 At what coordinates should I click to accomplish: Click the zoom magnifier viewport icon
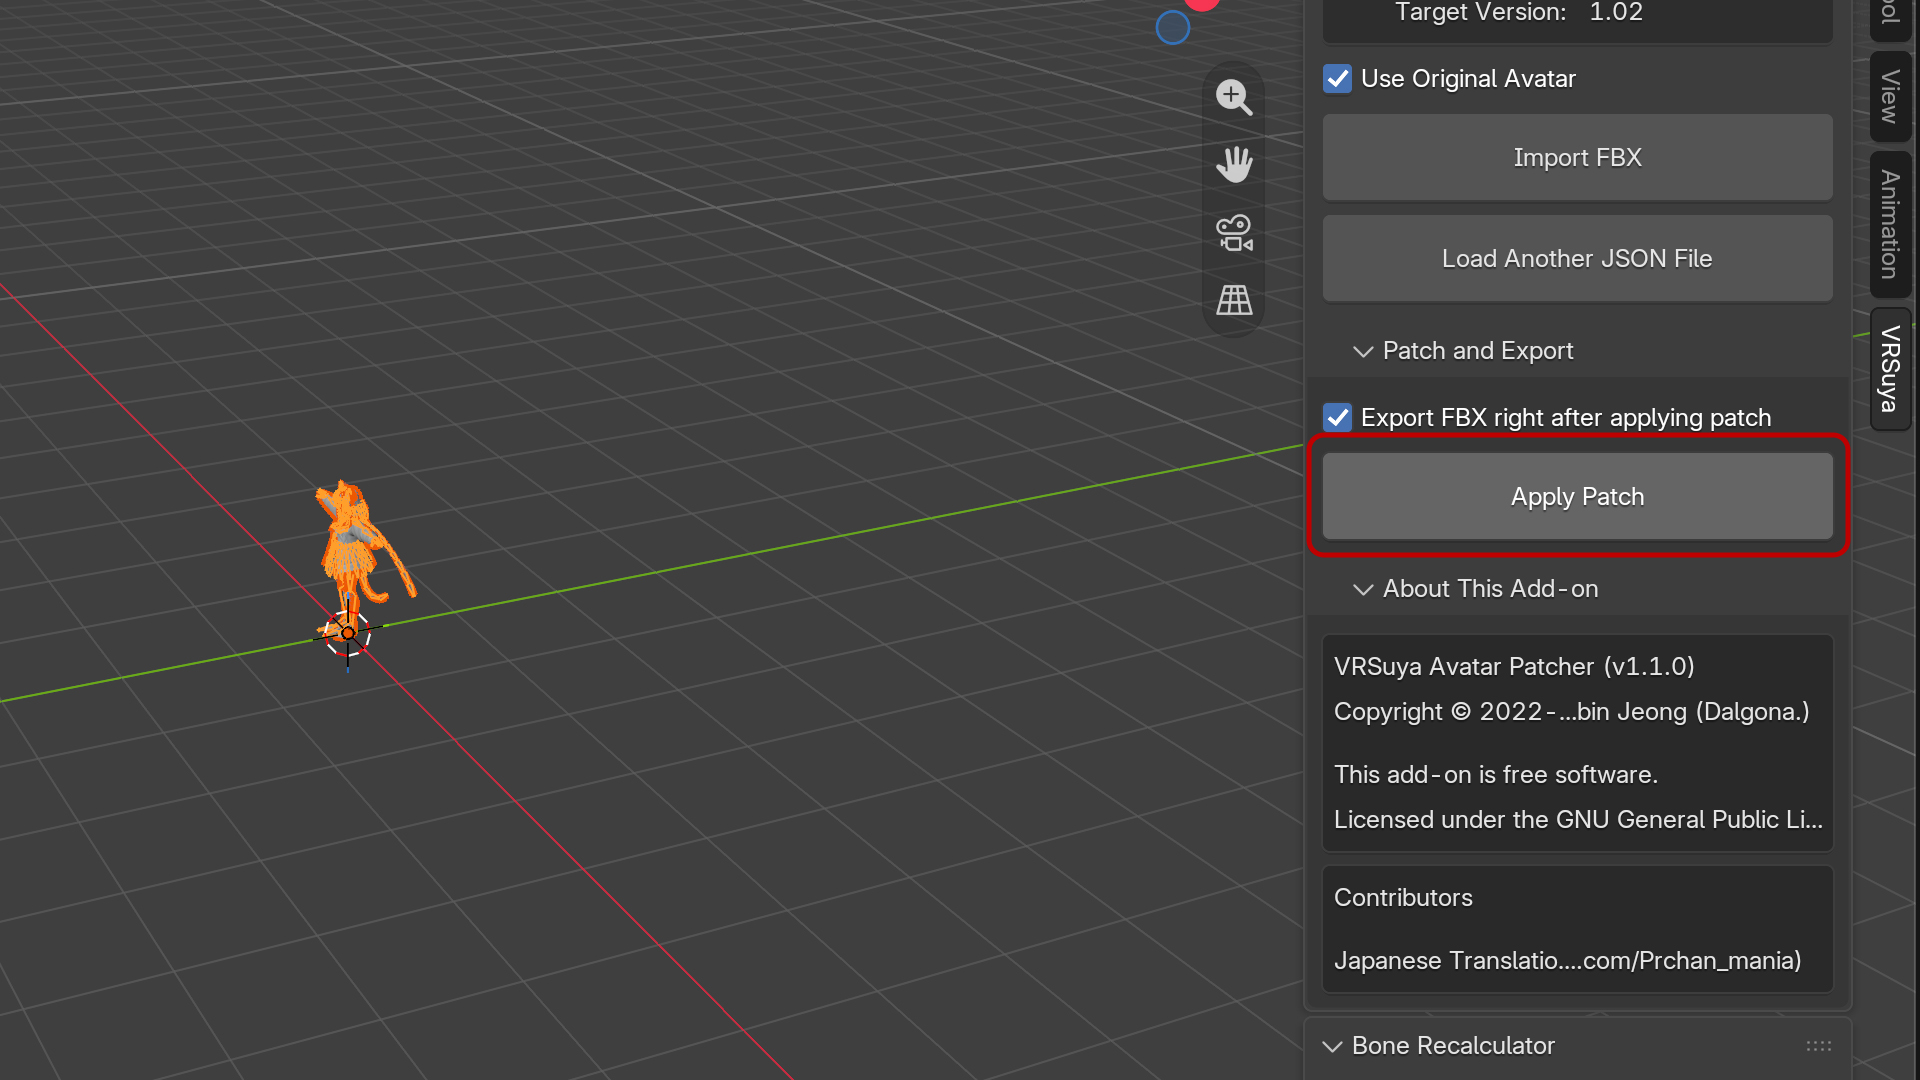[x=1234, y=97]
